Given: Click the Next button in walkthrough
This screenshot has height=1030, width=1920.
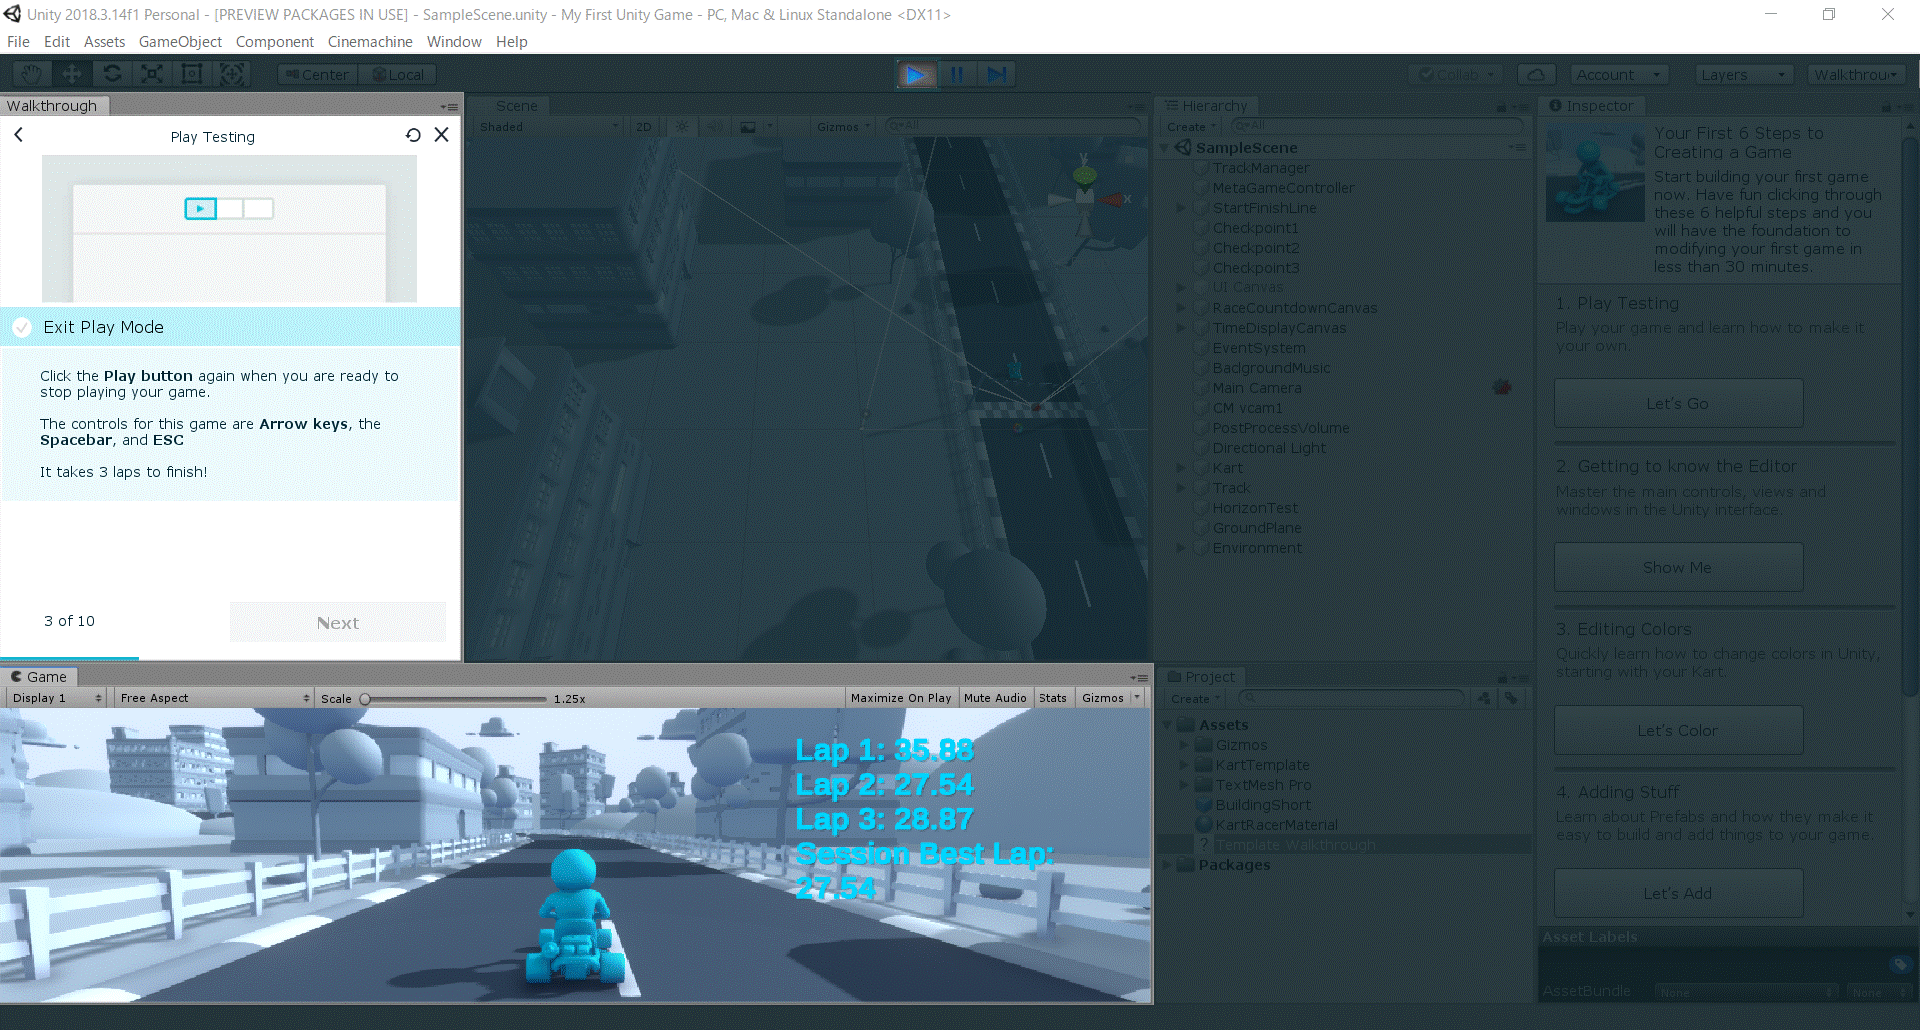Looking at the screenshot, I should [338, 622].
